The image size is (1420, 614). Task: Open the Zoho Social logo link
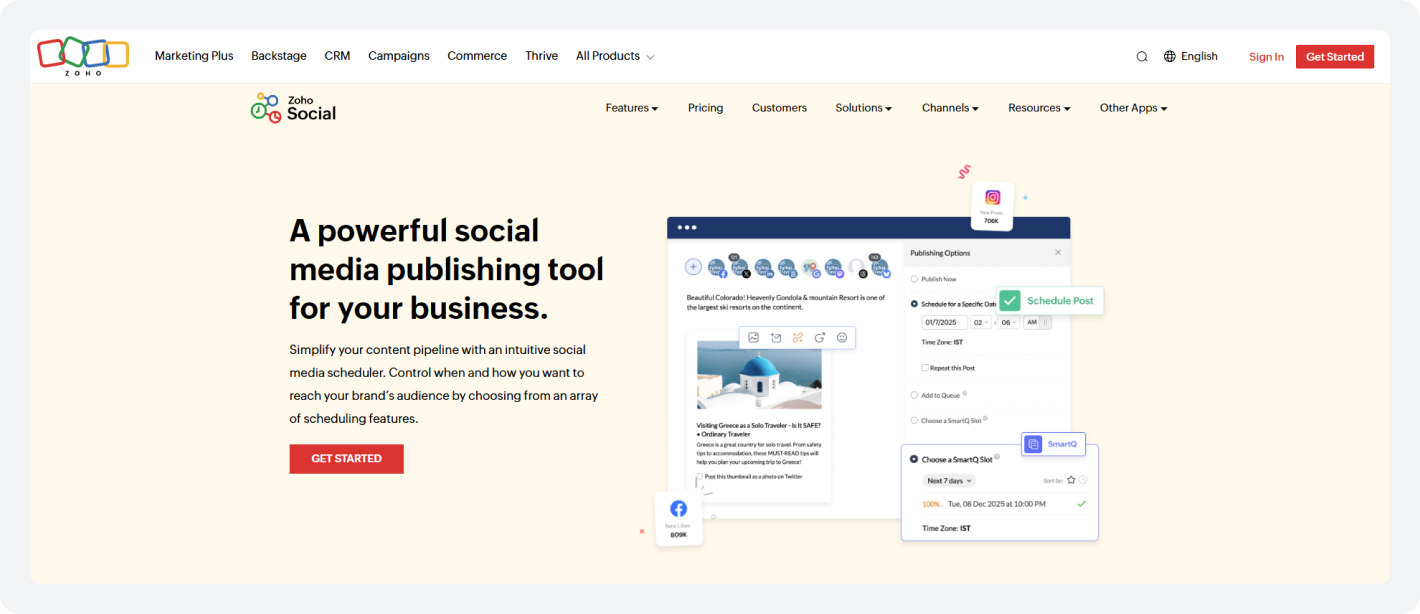pyautogui.click(x=293, y=108)
